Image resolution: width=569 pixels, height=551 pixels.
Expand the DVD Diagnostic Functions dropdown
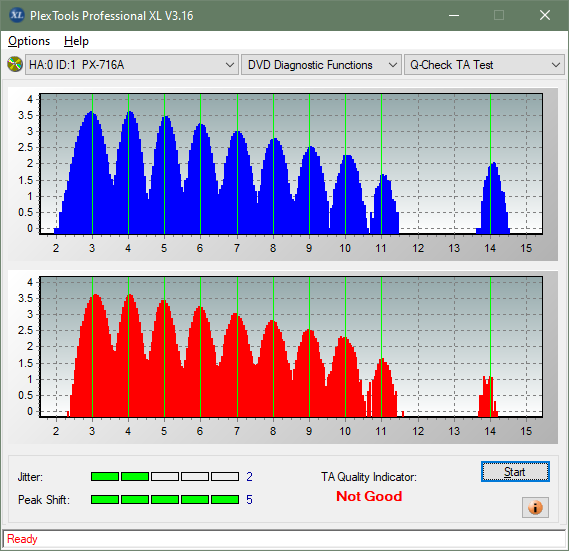pyautogui.click(x=321, y=65)
